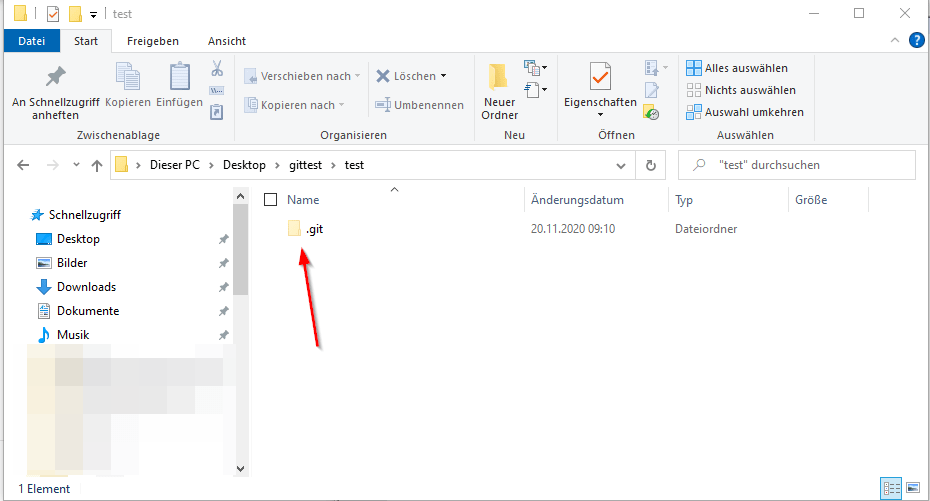
Task: Click the new folder icon in title bar
Action: (x=75, y=14)
